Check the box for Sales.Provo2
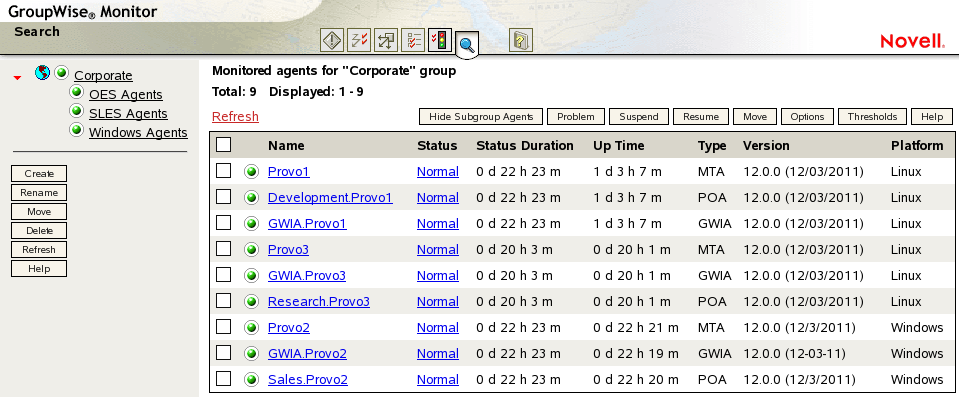The width and height of the screenshot is (959, 397). pos(224,379)
